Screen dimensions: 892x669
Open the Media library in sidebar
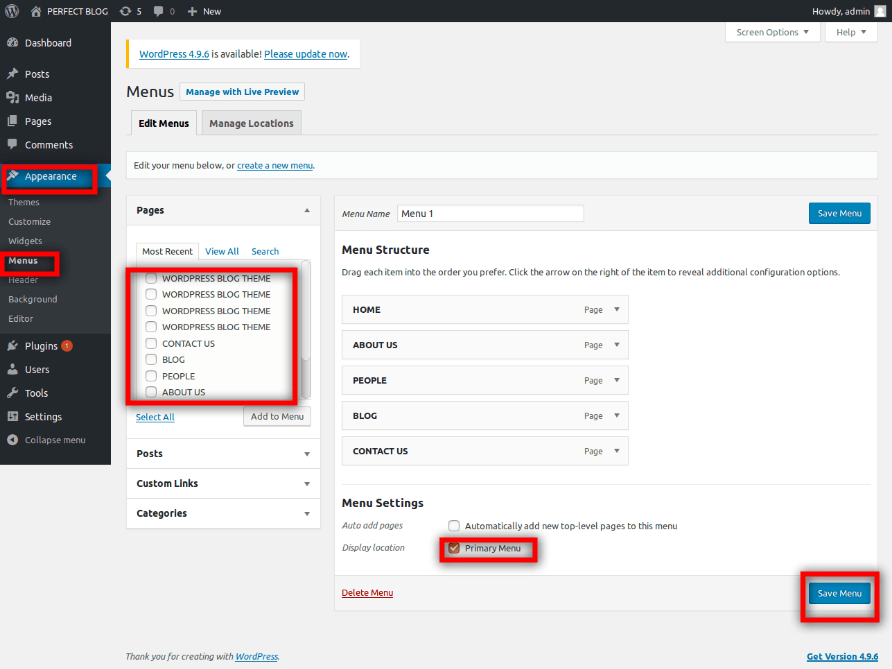[38, 98]
